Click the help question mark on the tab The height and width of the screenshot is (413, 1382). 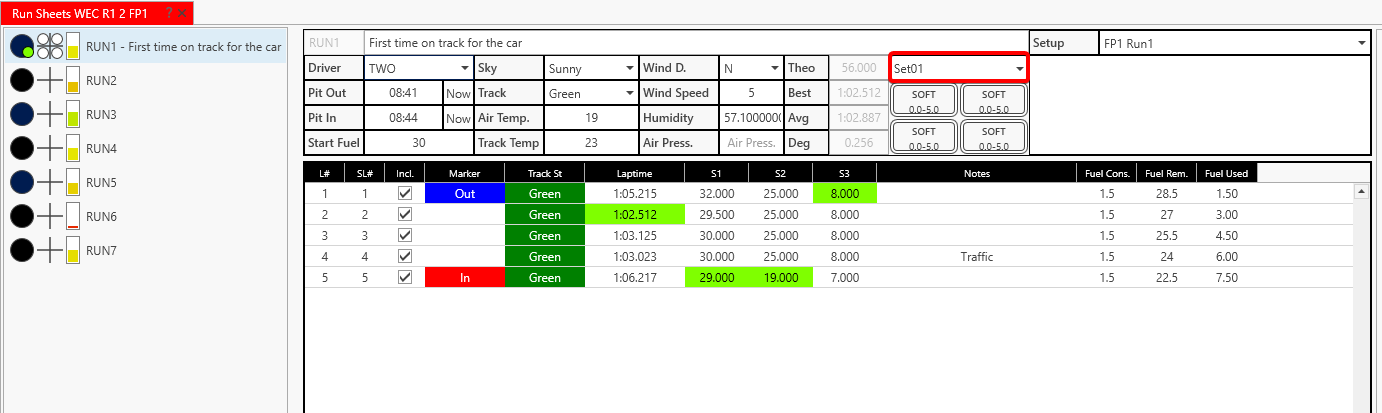pyautogui.click(x=169, y=14)
